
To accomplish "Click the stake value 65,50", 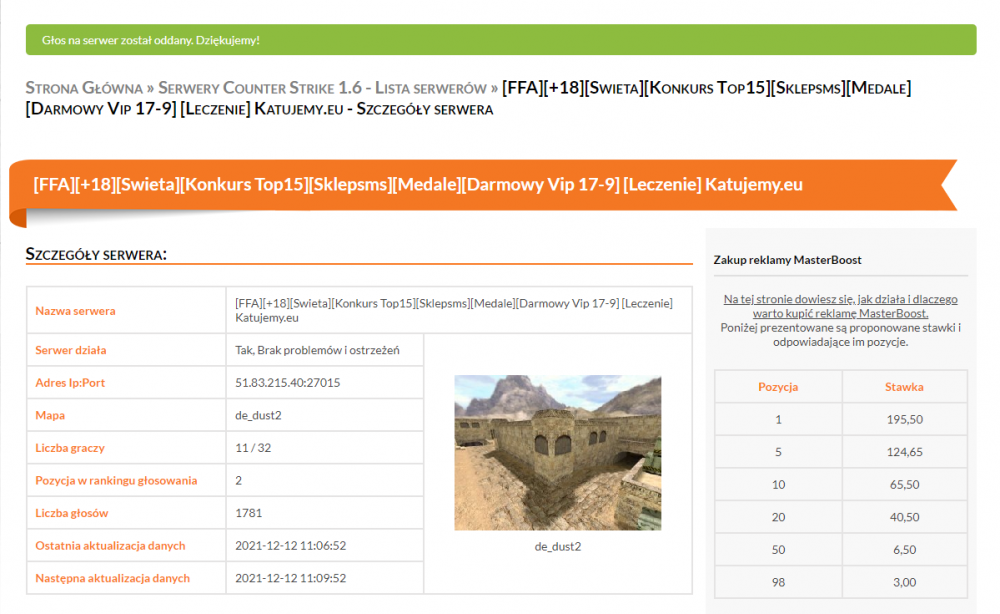I will (x=904, y=484).
